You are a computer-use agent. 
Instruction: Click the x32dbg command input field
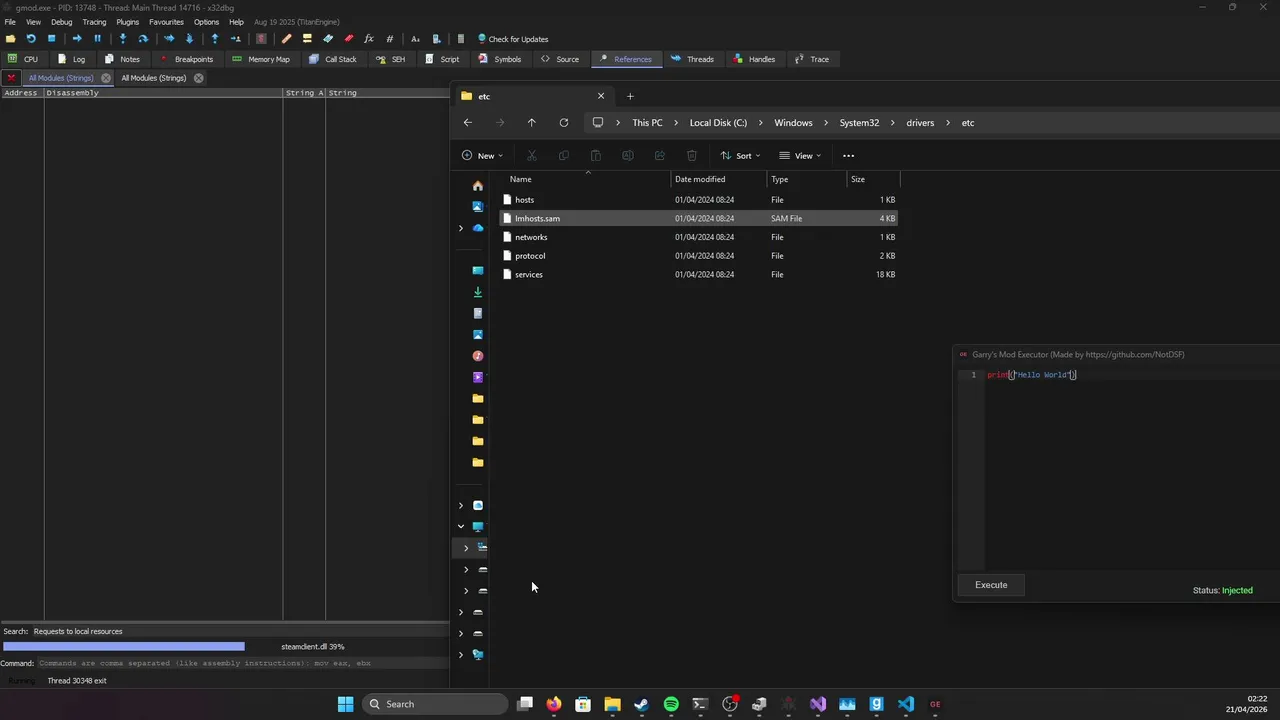243,663
